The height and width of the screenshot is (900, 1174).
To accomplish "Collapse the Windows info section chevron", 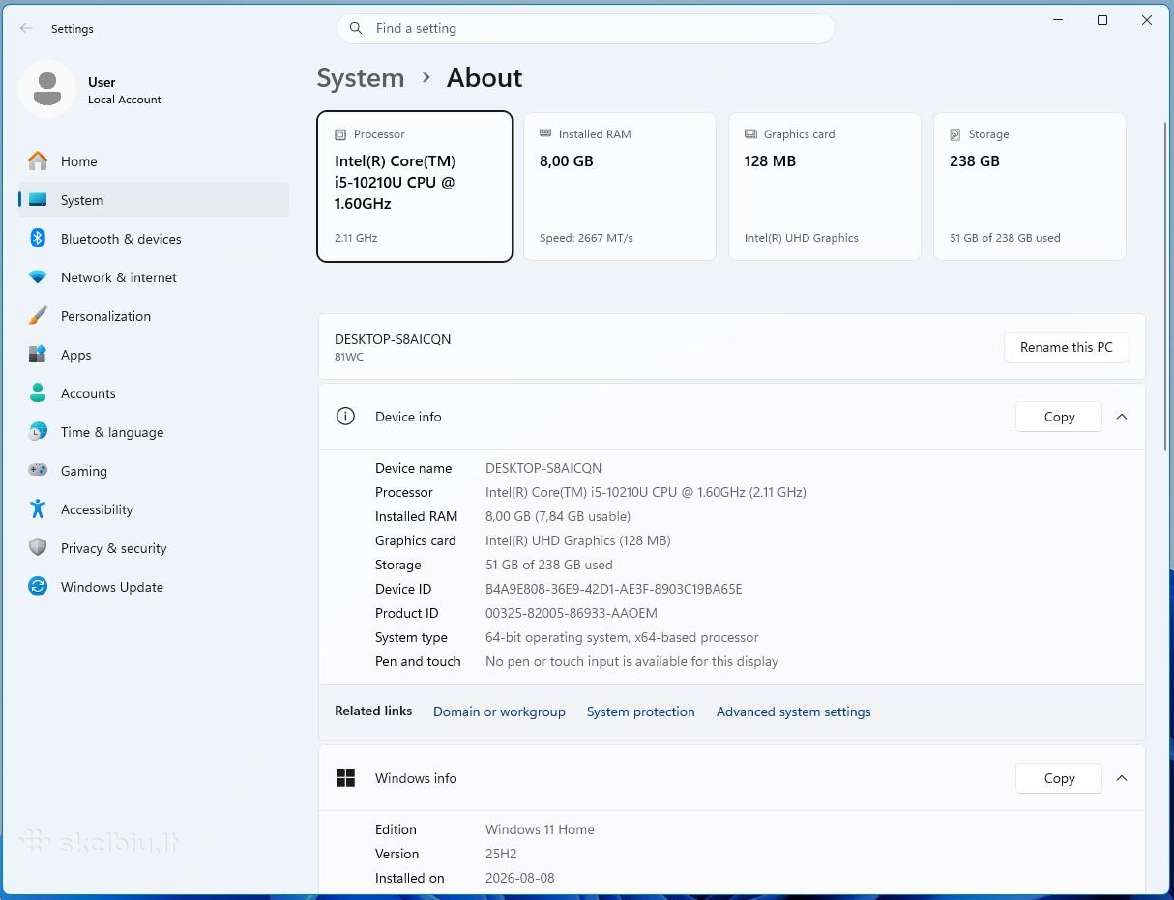I will tap(1122, 779).
